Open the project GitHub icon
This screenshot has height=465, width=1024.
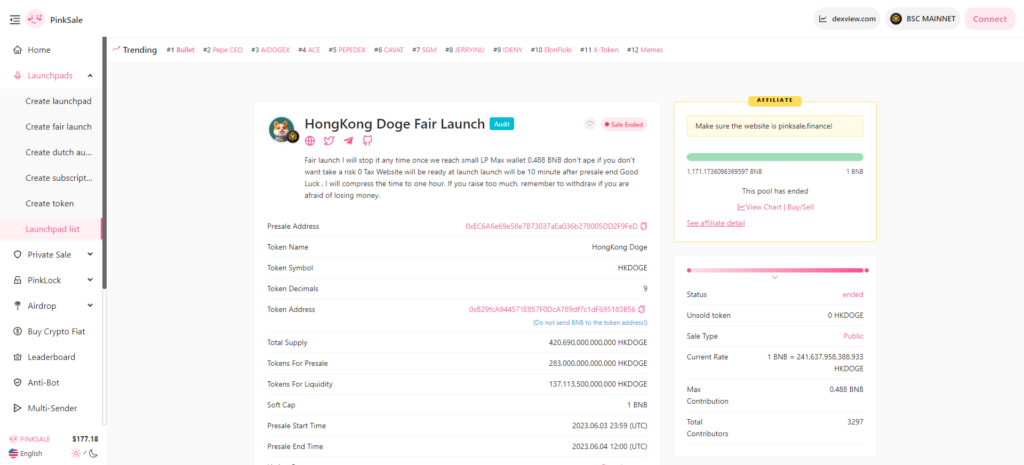coord(367,140)
